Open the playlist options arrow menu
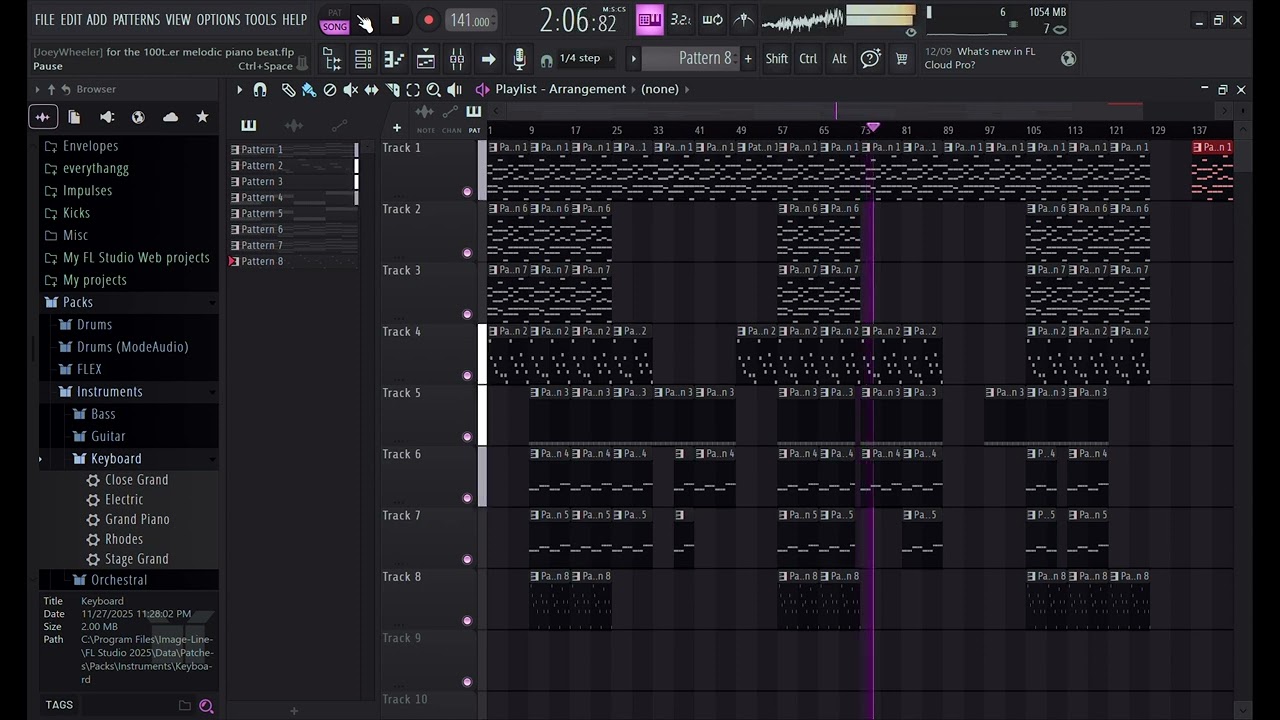 [x=239, y=90]
